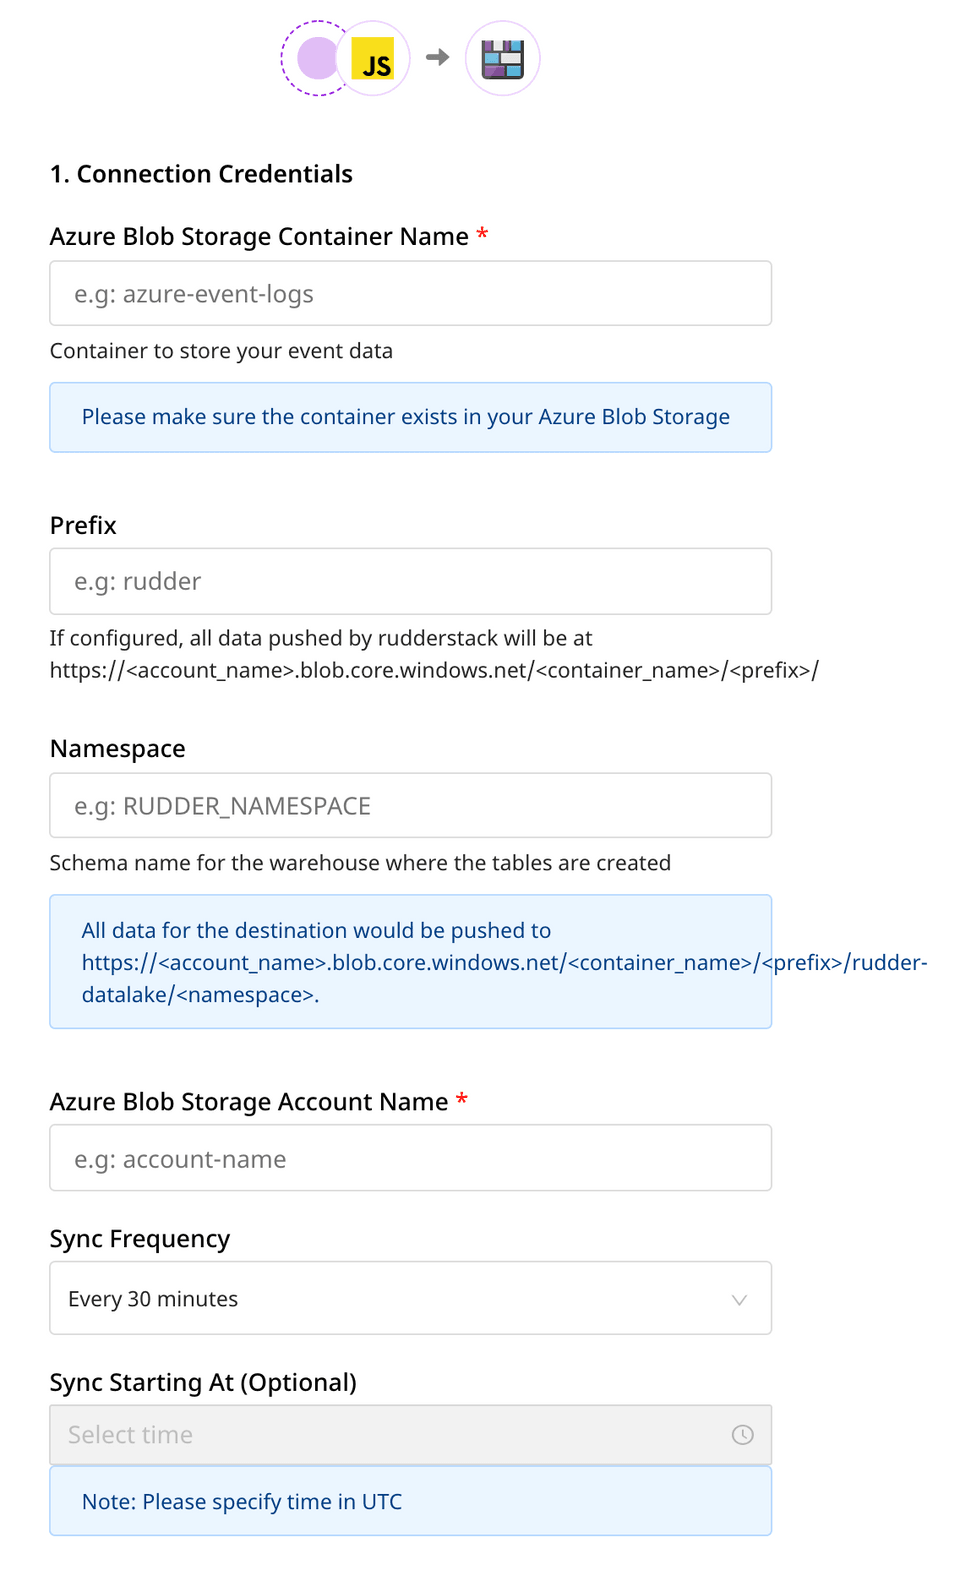Open the Every 30 minutes dropdown

[x=411, y=1298]
